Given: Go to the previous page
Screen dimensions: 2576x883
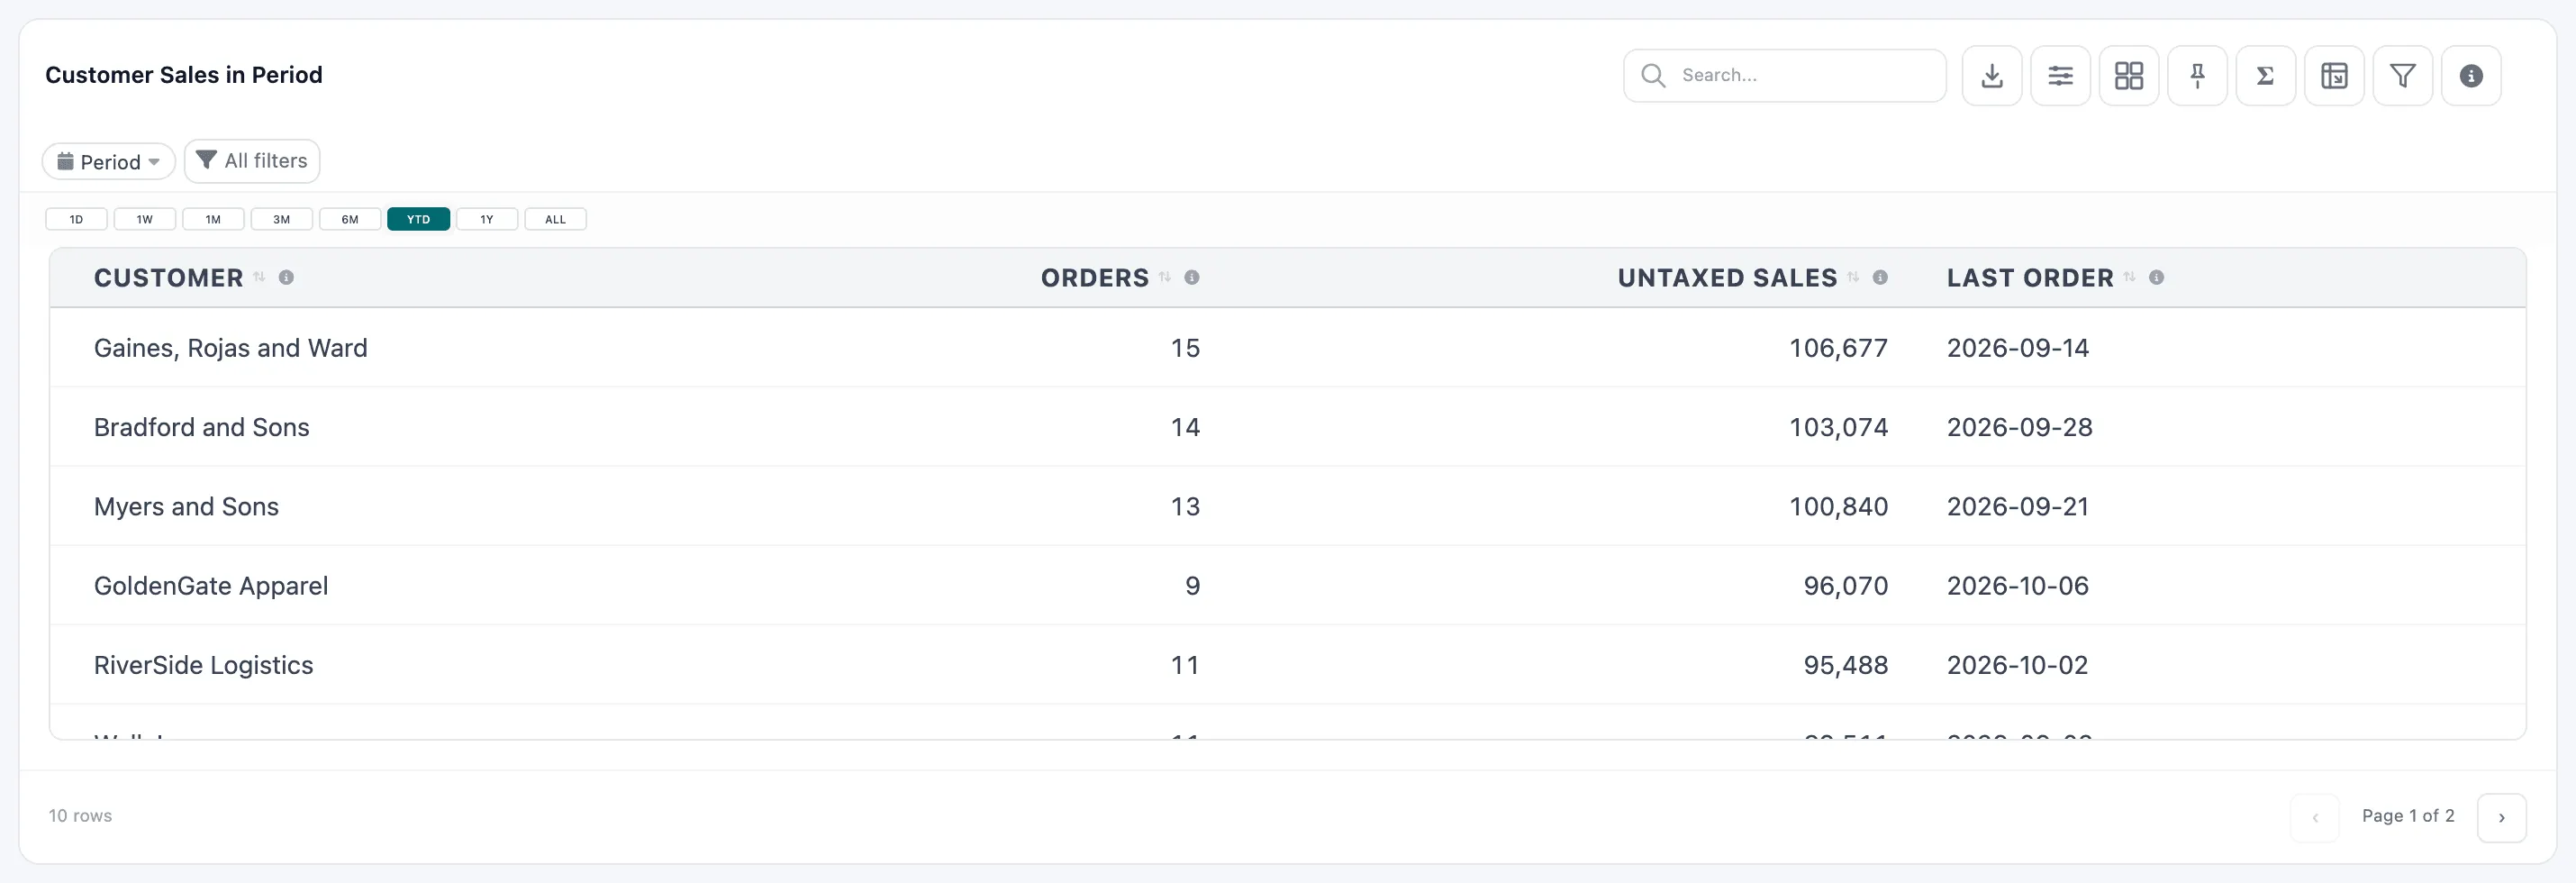Looking at the screenshot, I should coord(2314,818).
